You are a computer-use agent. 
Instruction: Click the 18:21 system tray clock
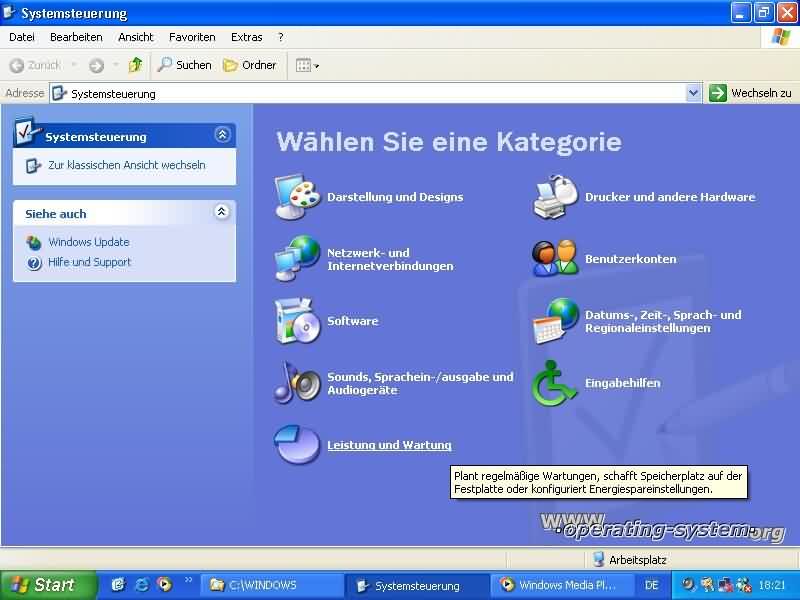coord(771,585)
